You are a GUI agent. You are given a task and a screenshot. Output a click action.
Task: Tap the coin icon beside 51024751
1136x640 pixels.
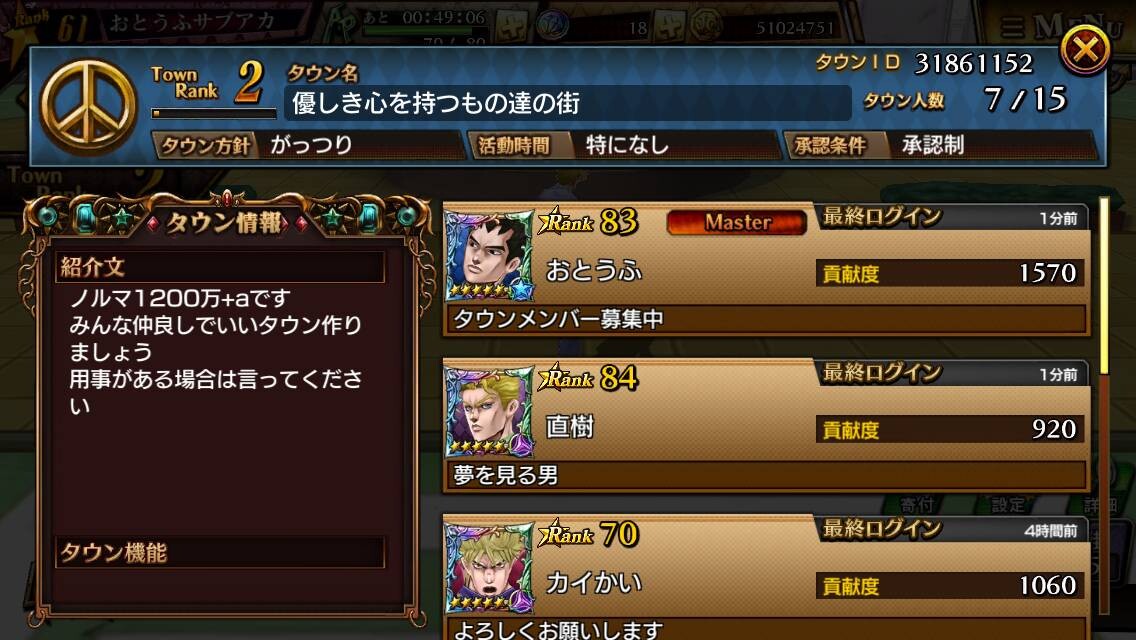[x=705, y=27]
